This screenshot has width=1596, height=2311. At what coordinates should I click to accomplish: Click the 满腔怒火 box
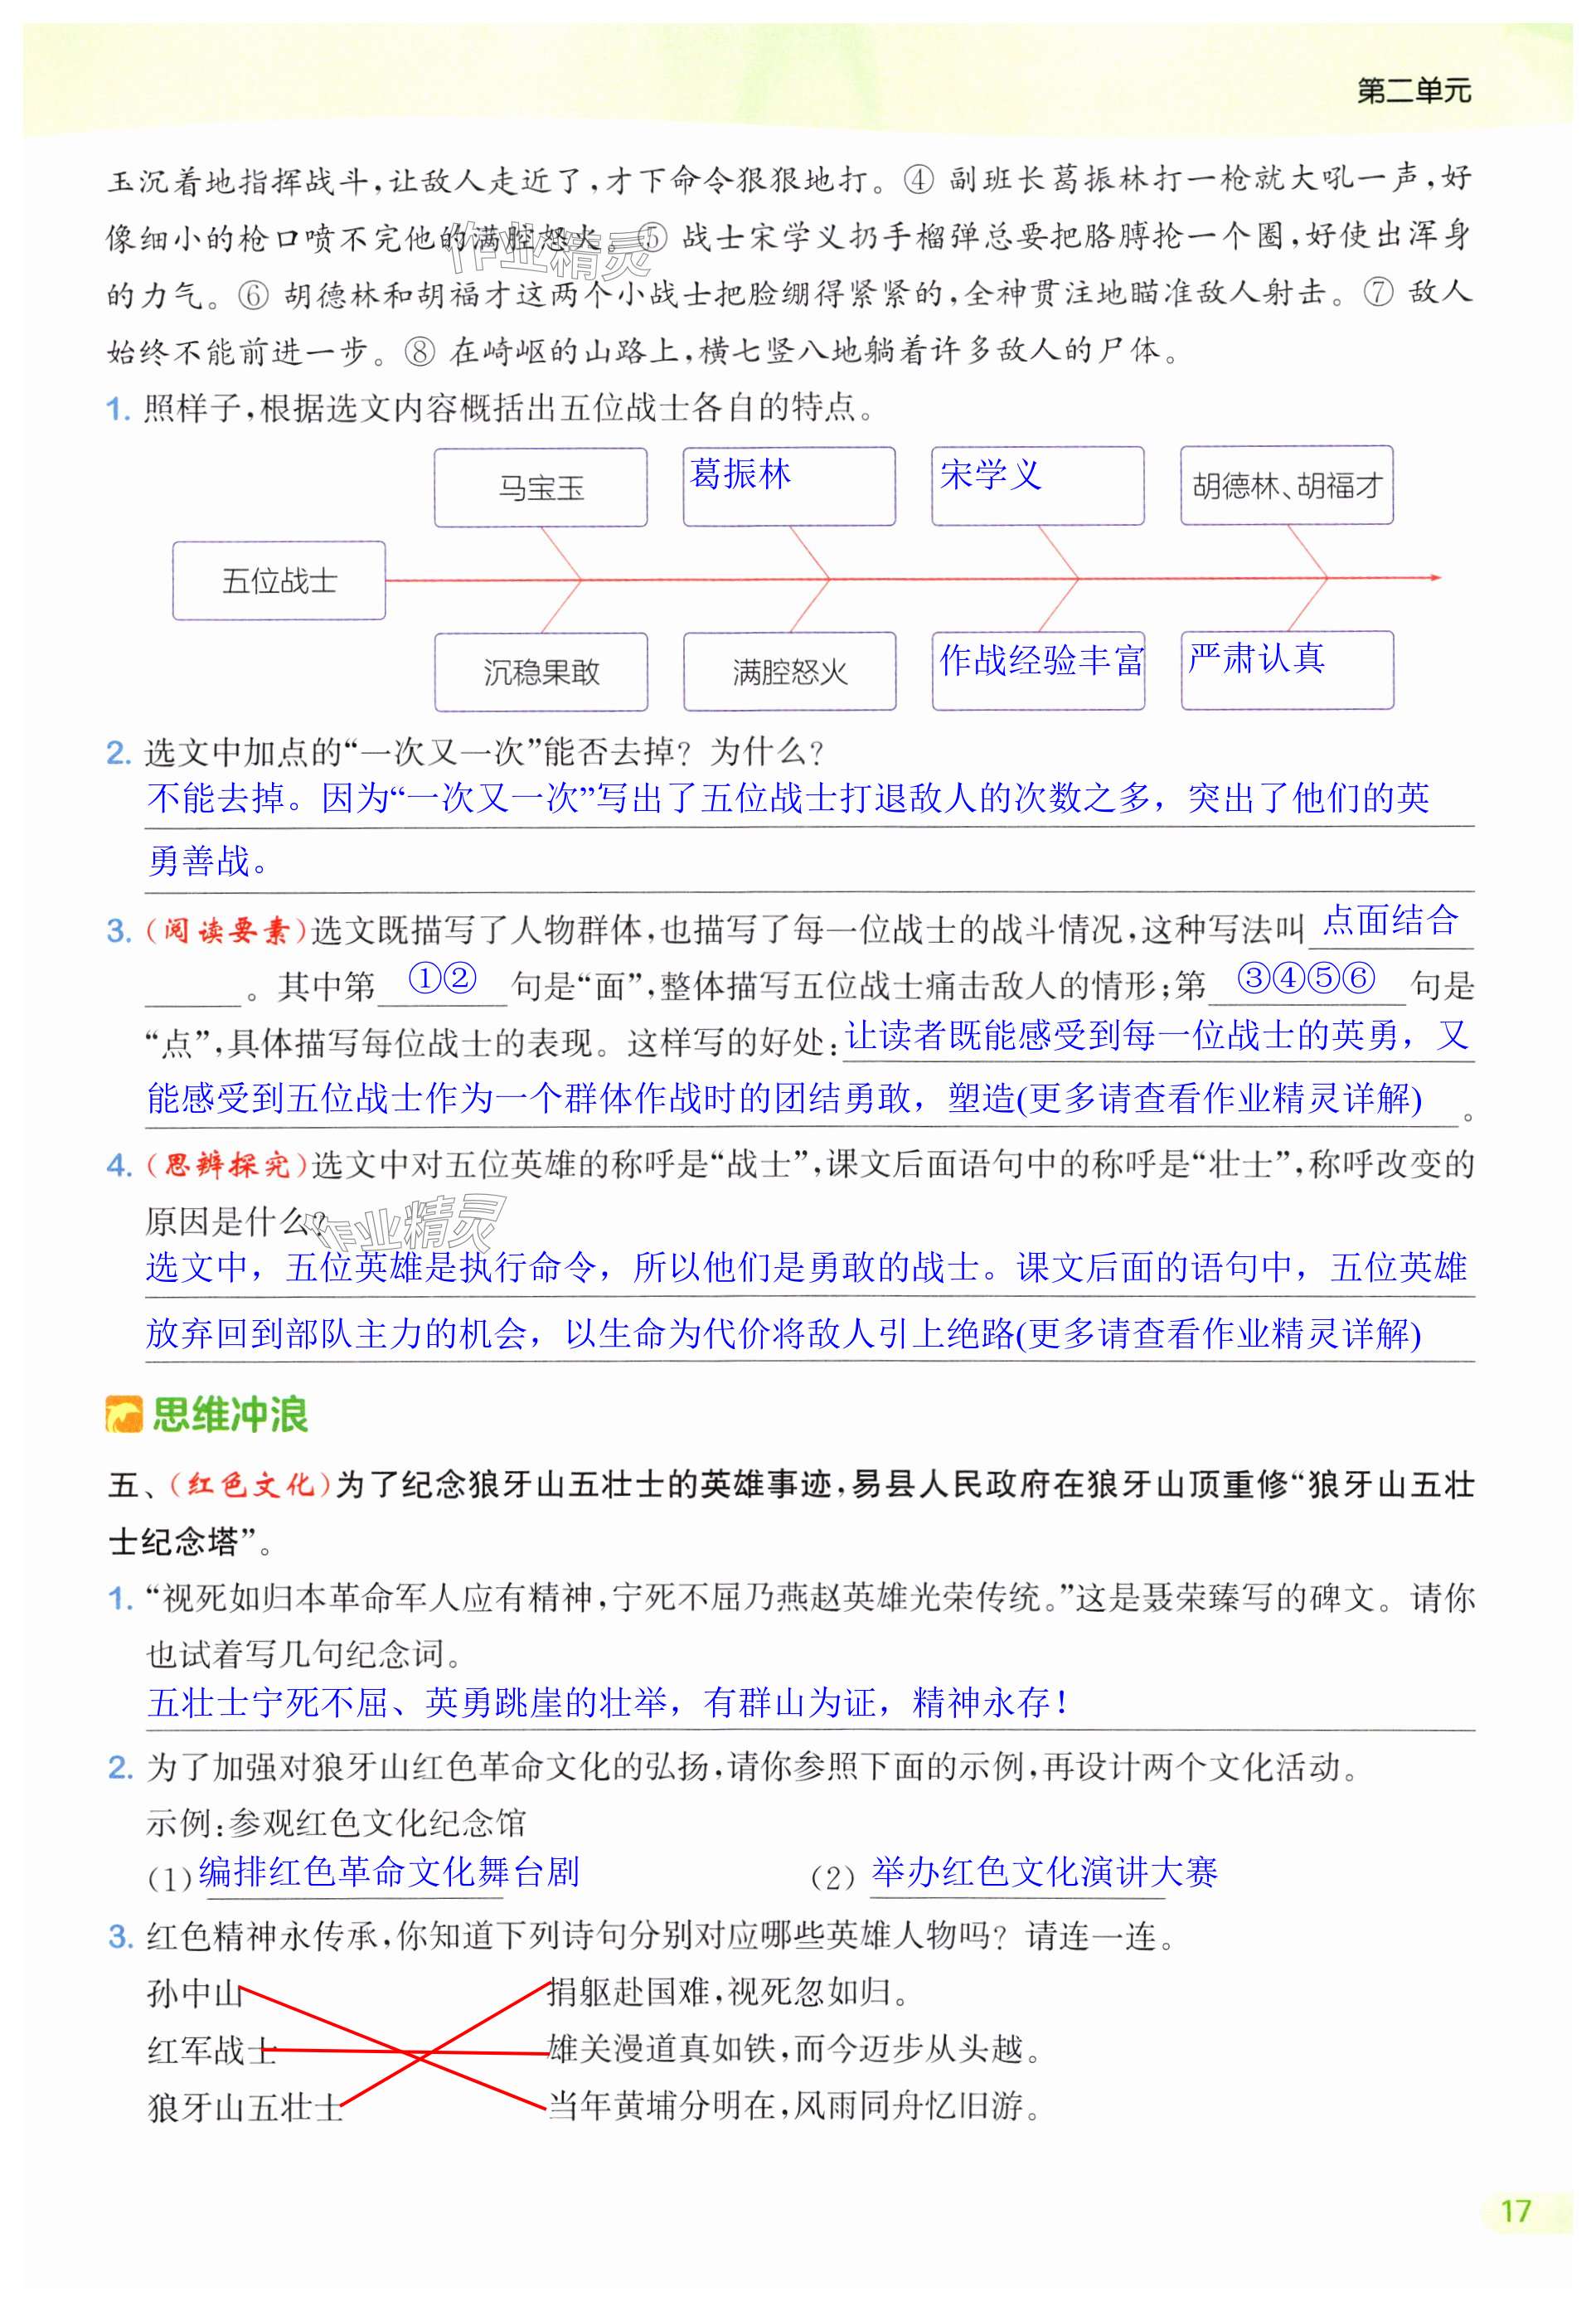pyautogui.click(x=789, y=672)
